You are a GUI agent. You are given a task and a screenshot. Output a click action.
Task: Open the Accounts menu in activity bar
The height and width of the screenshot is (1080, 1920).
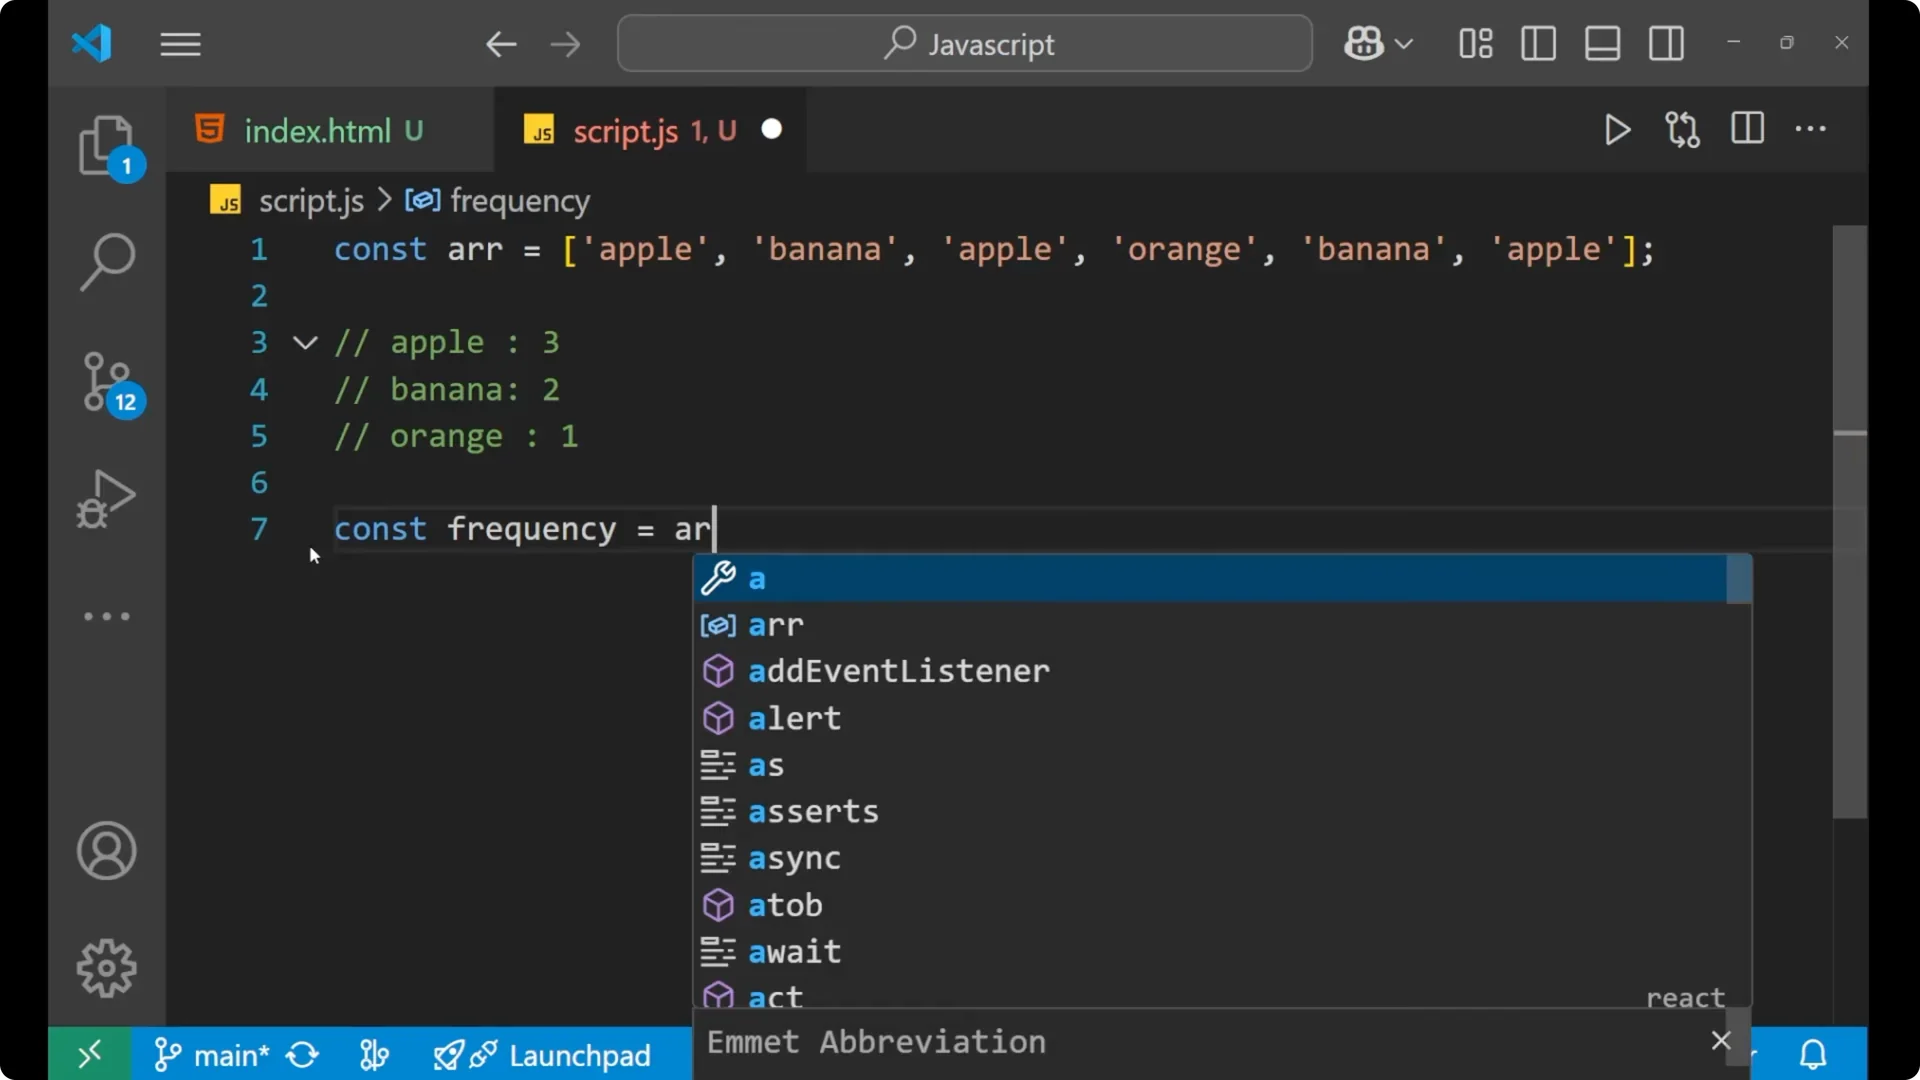click(106, 851)
